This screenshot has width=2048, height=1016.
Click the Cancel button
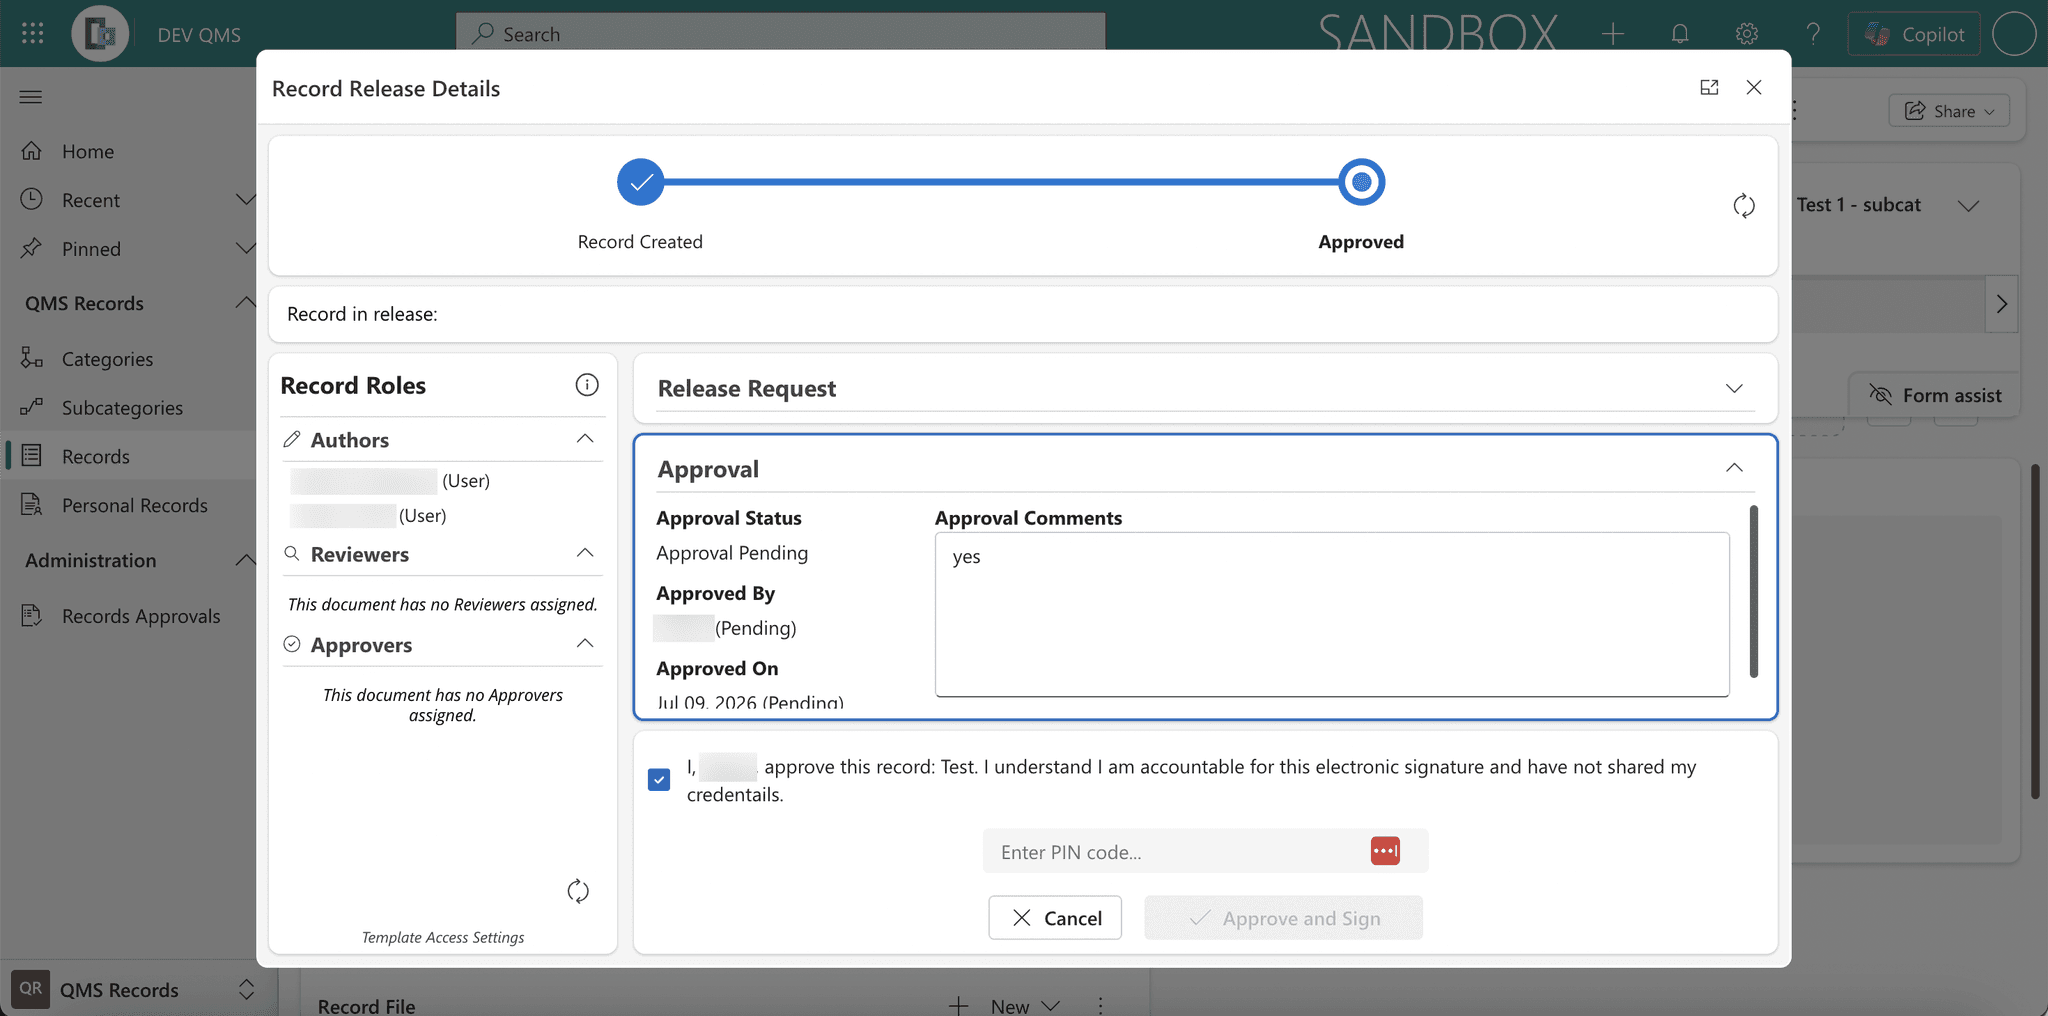coord(1055,918)
